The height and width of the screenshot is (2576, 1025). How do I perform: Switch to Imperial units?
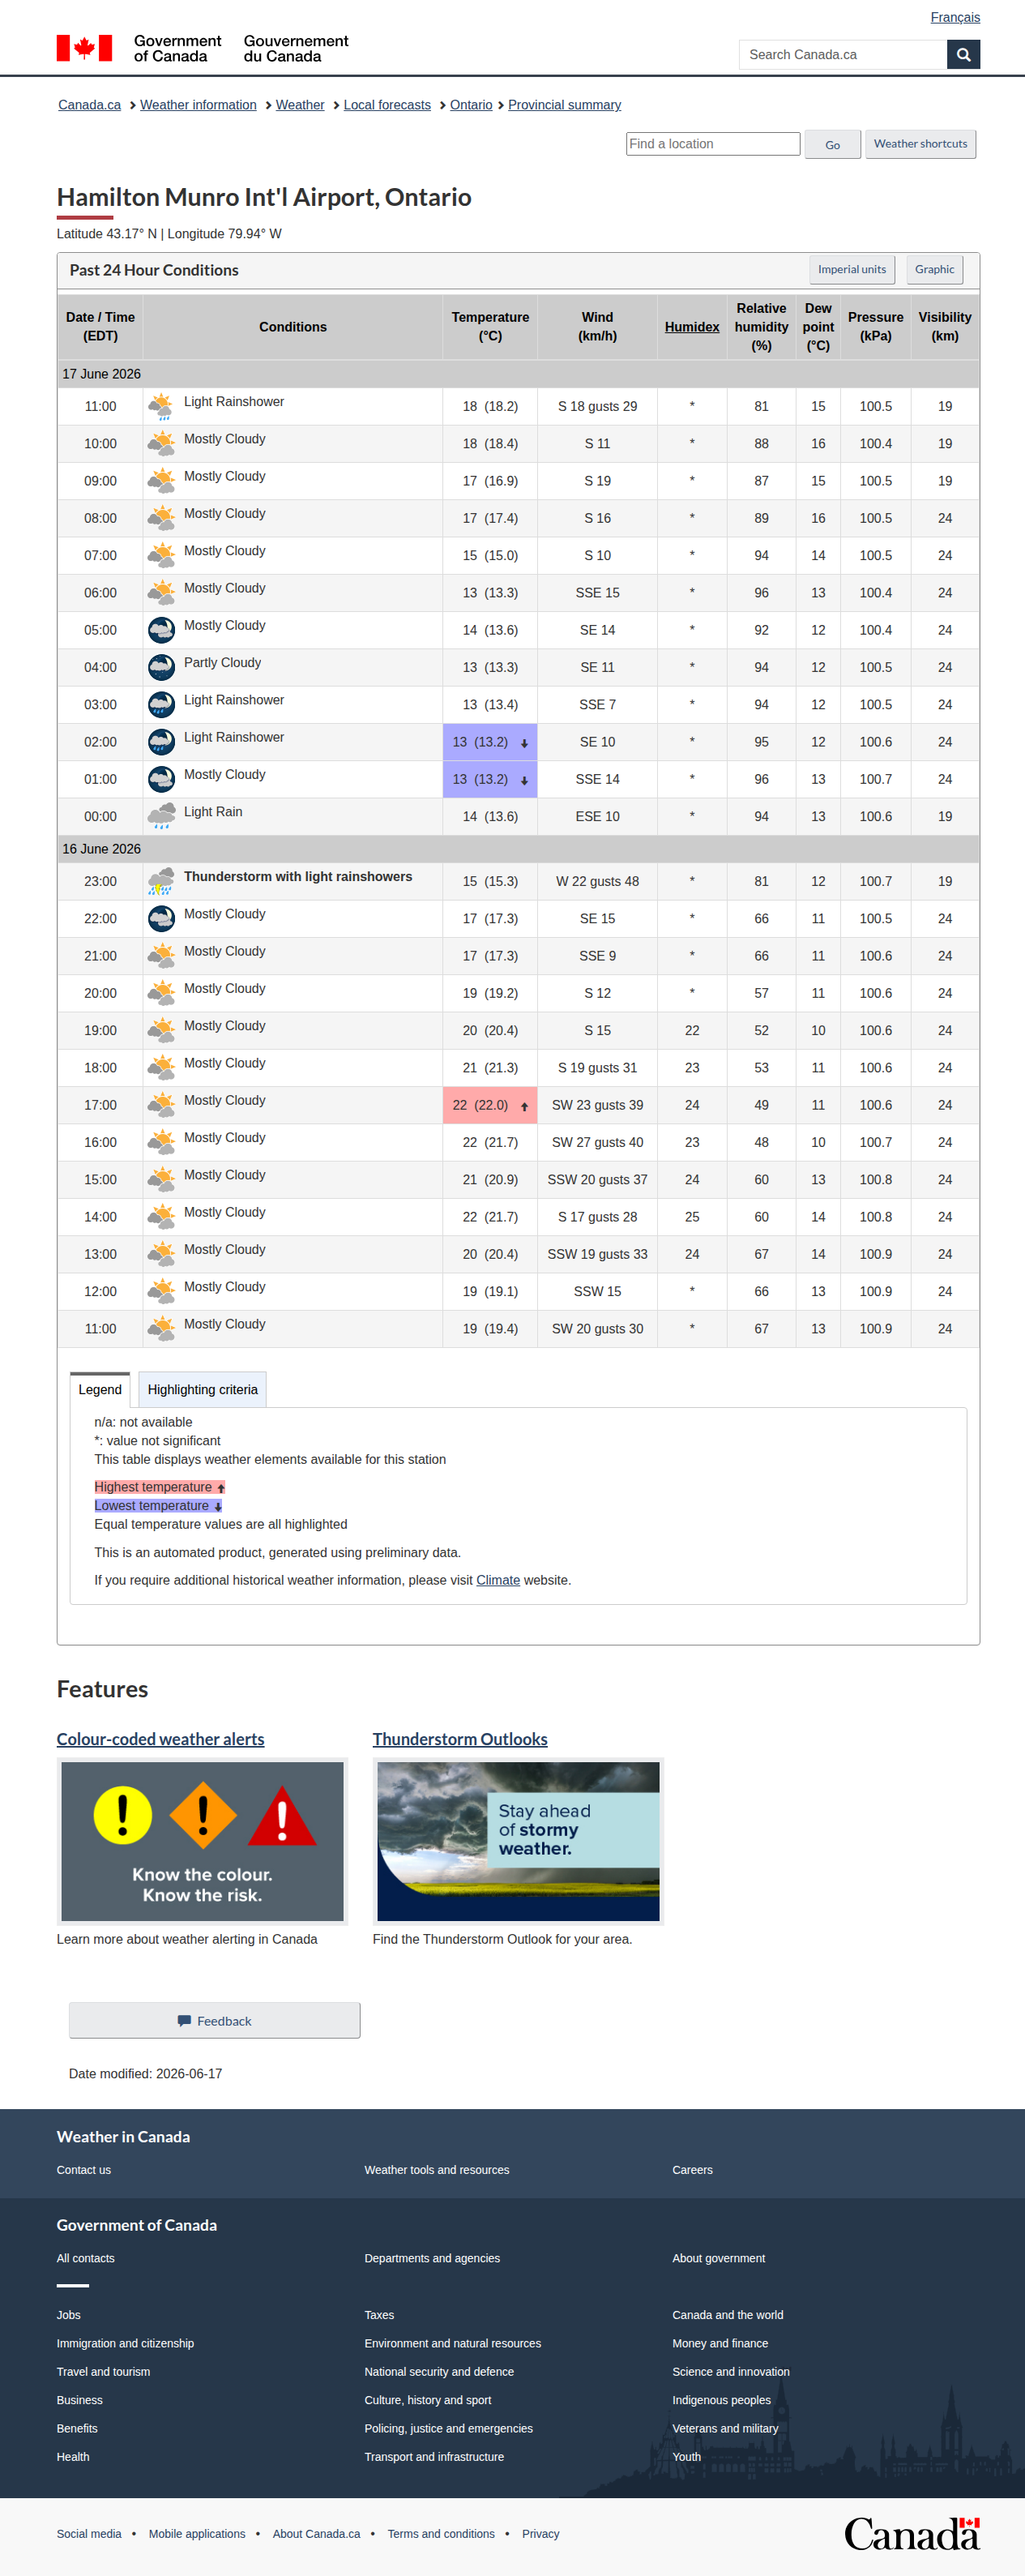click(852, 269)
